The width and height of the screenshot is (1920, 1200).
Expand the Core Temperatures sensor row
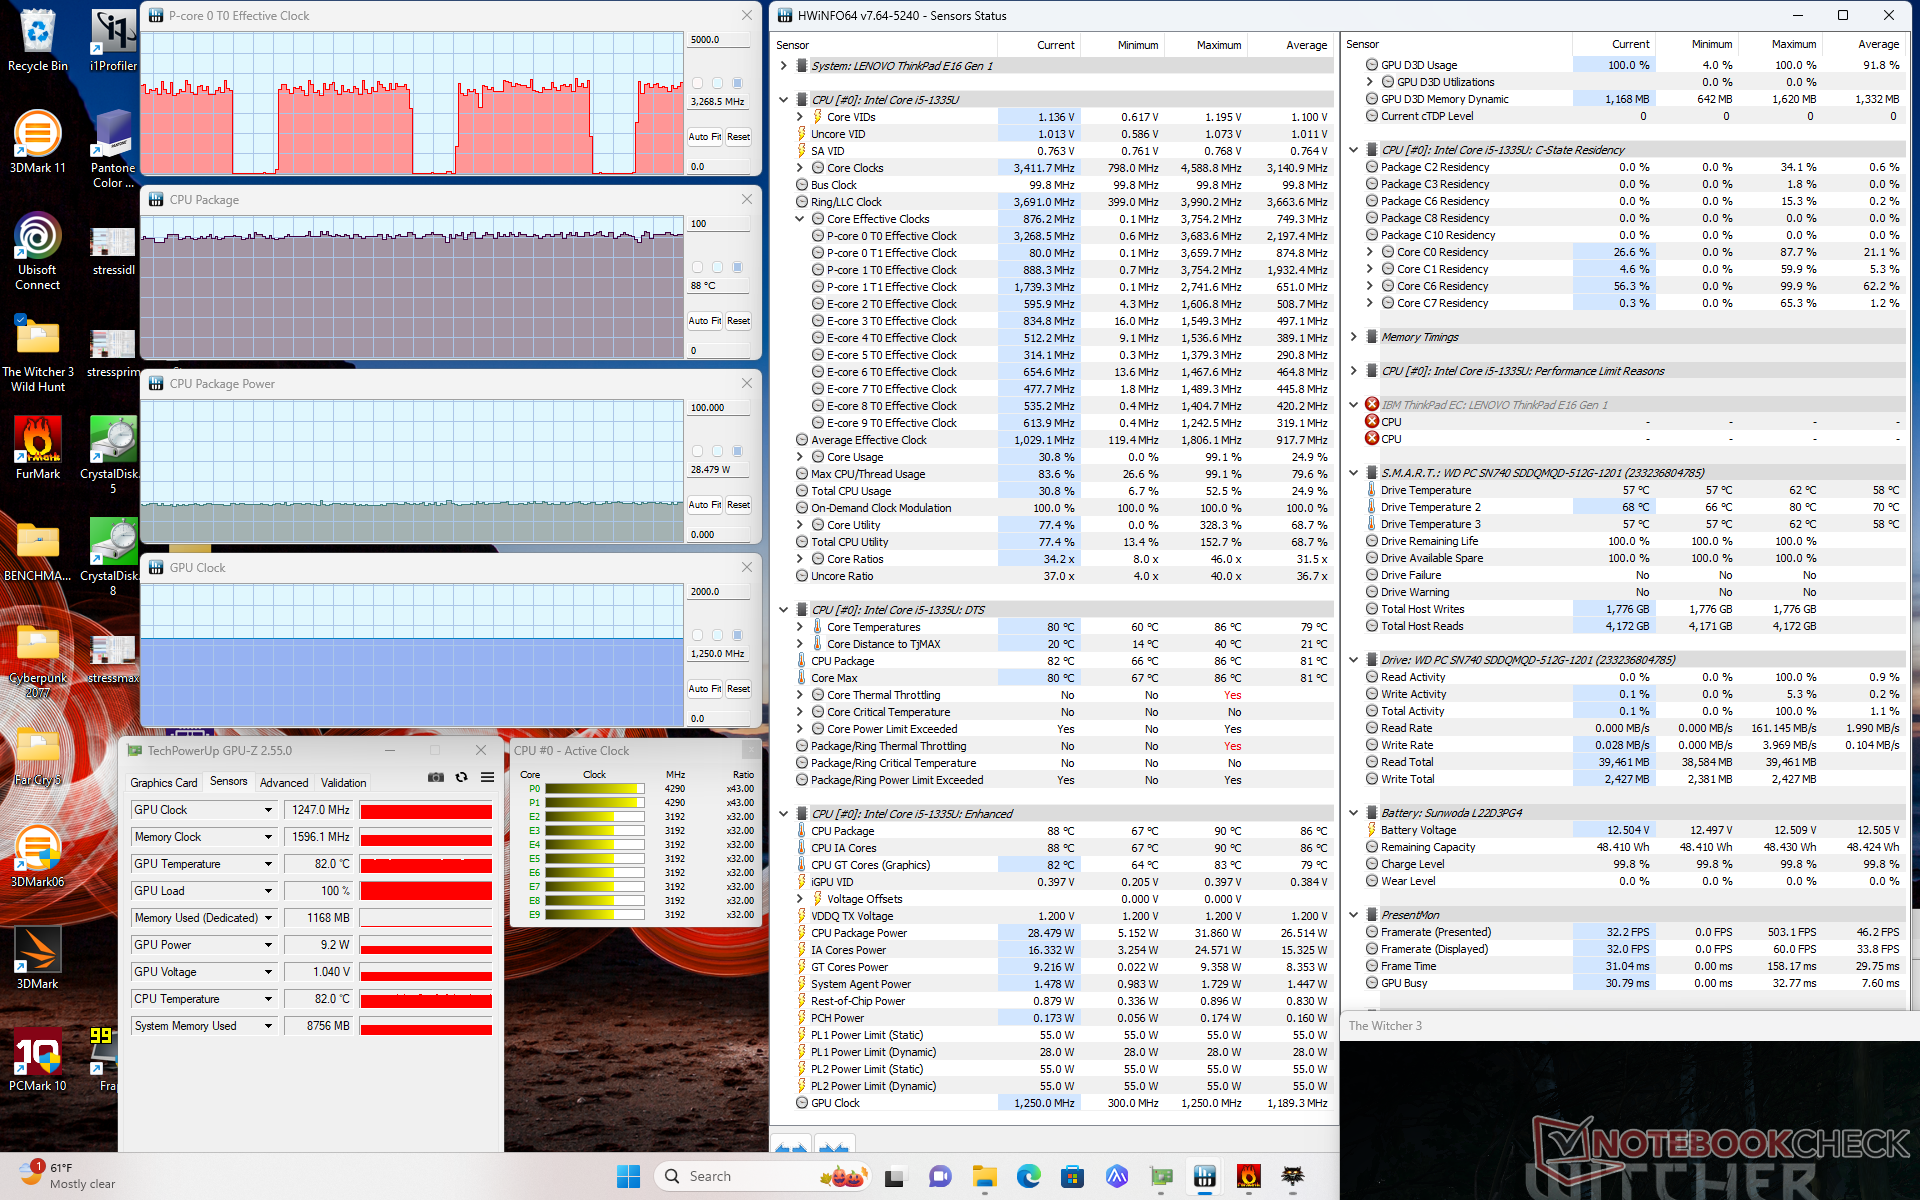(799, 627)
